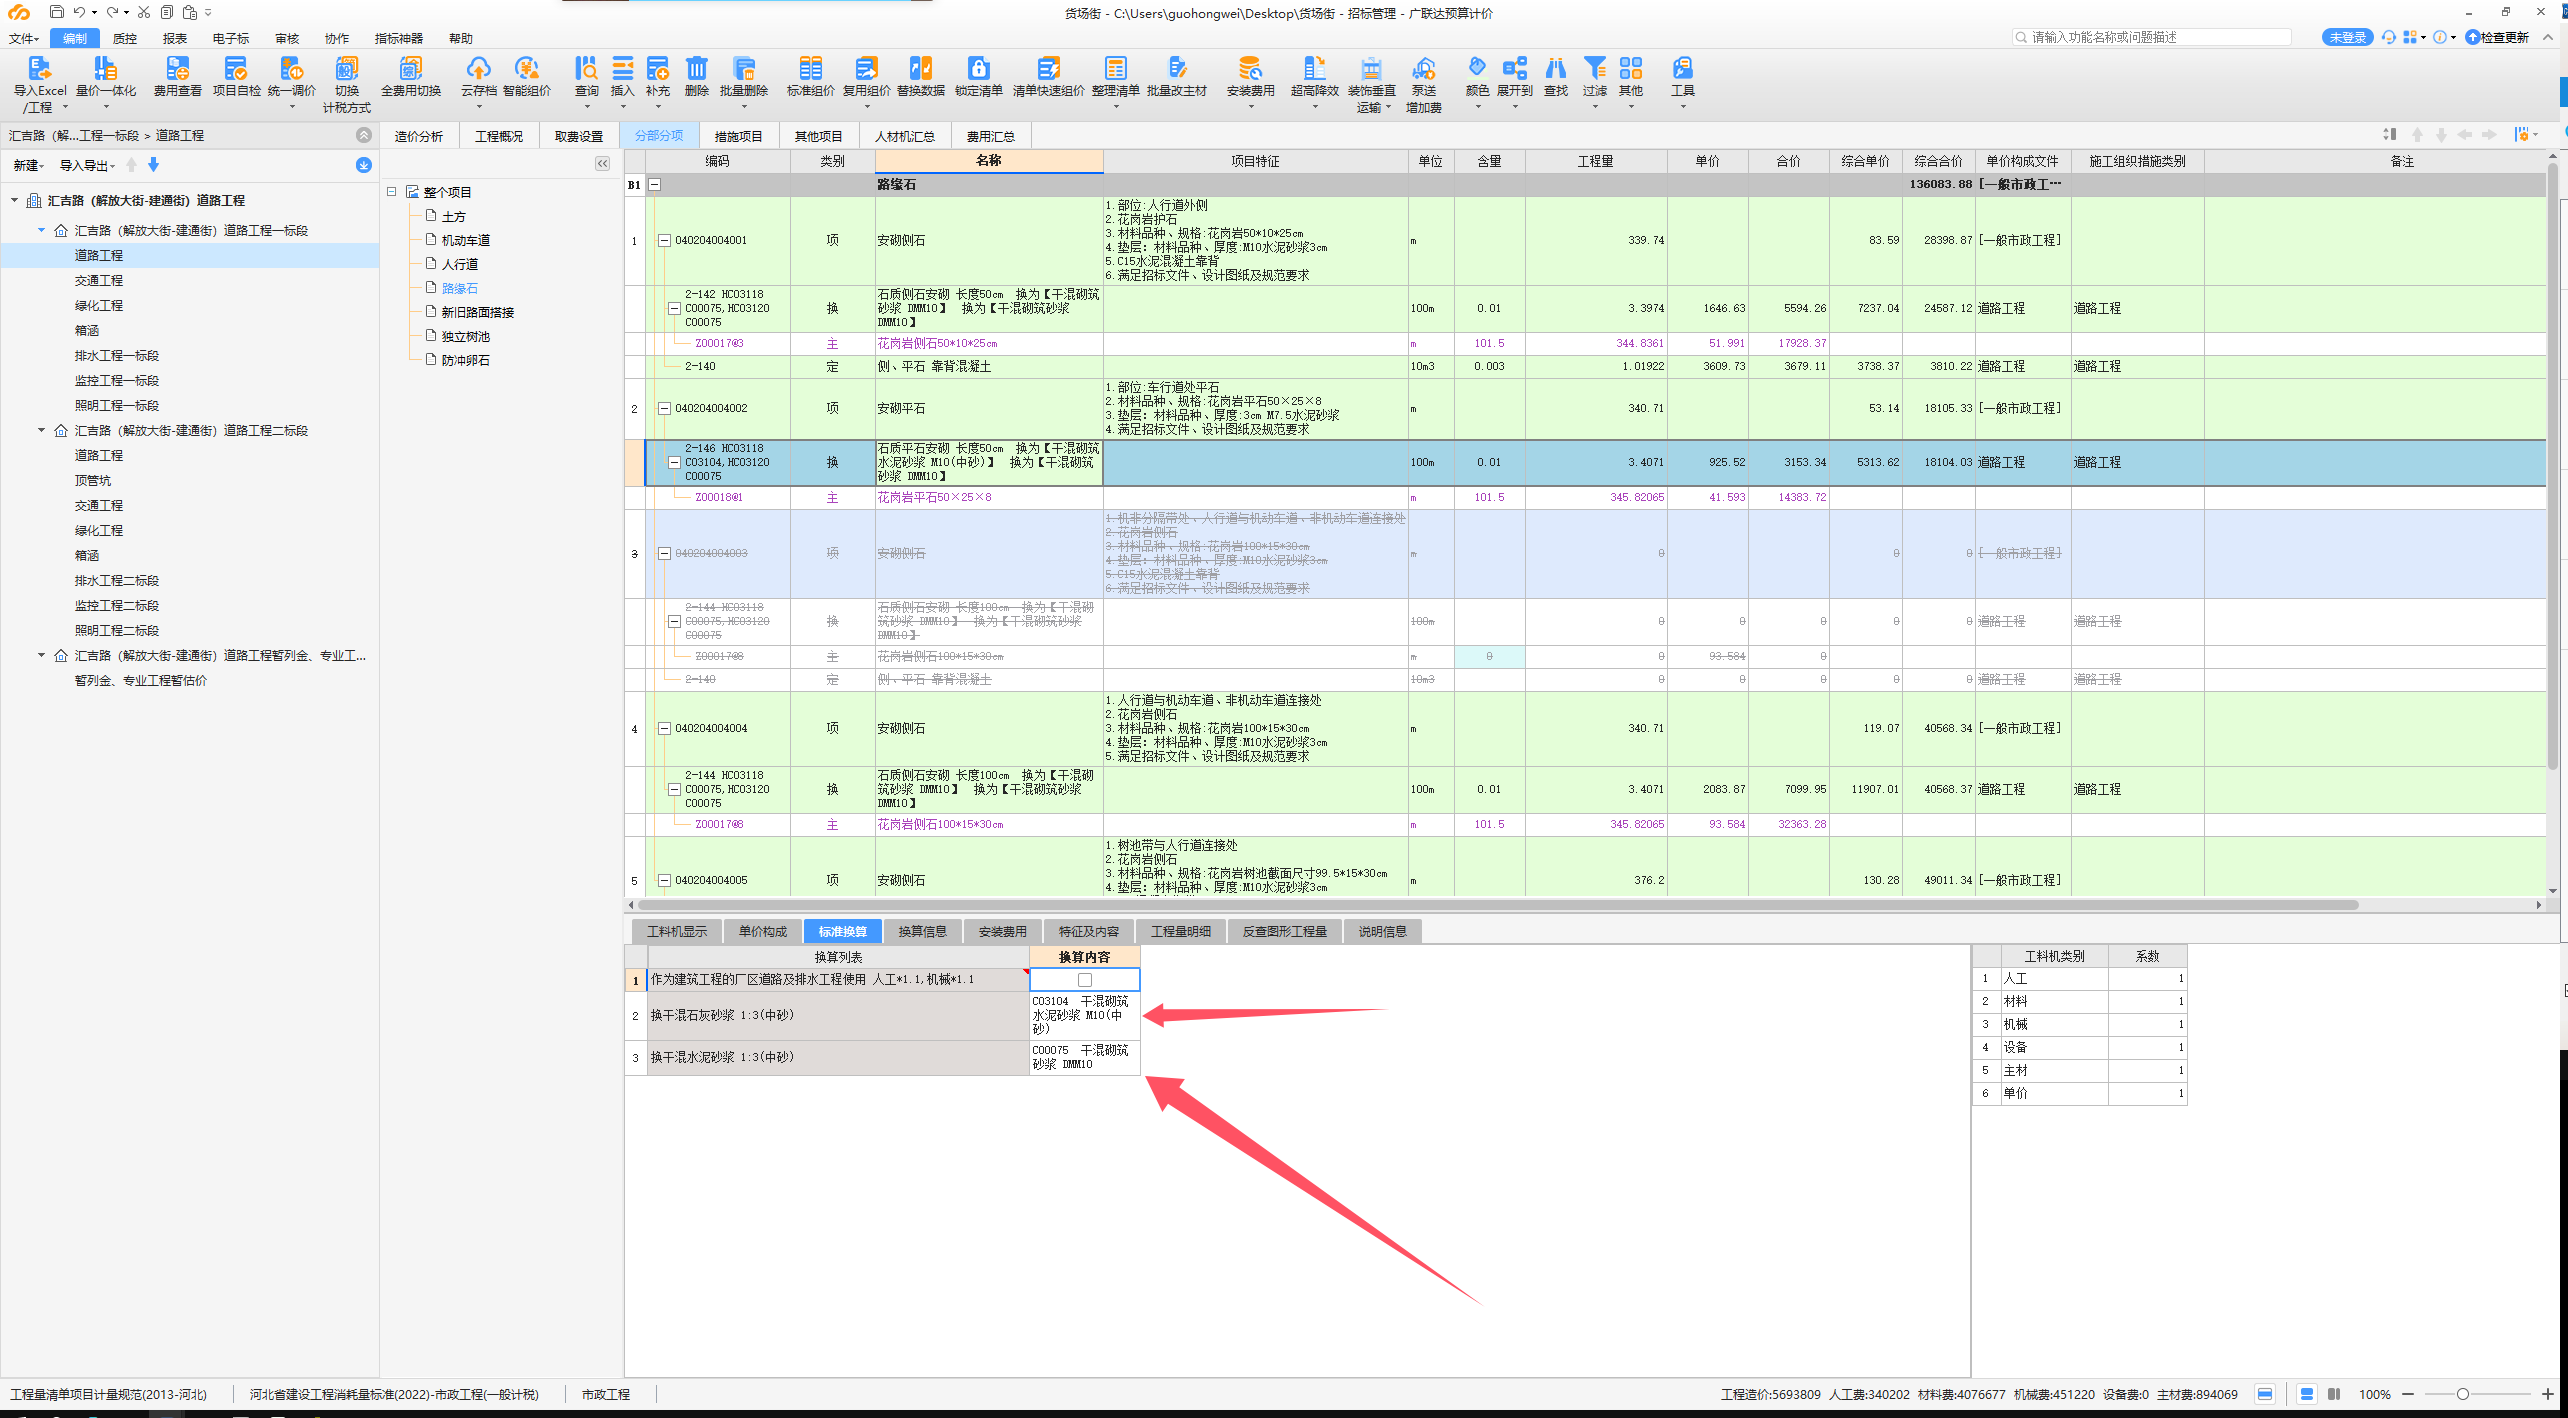Collapse the 整个项目 tree node
Image resolution: width=2568 pixels, height=1418 pixels.
pyautogui.click(x=391, y=192)
